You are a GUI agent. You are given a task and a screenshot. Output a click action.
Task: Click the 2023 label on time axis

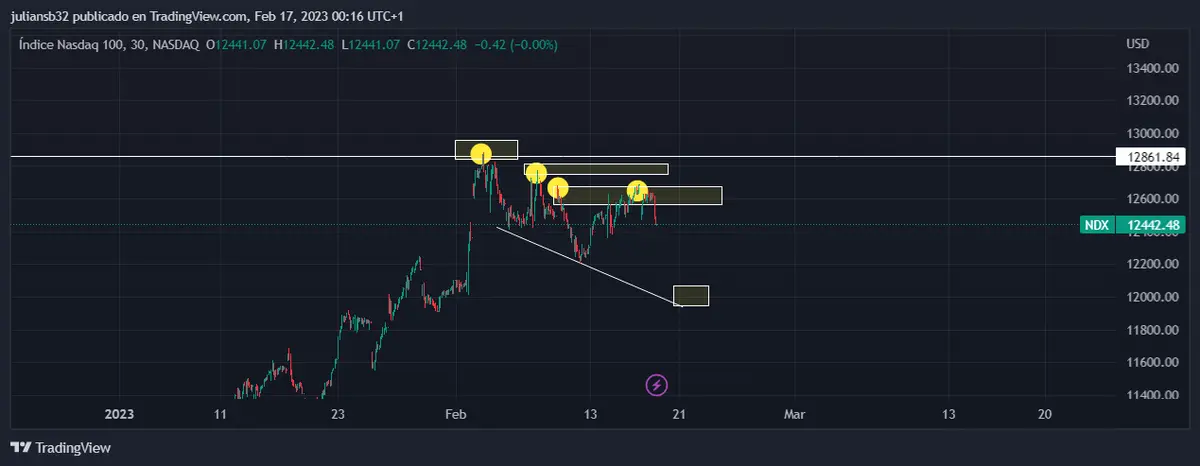[x=119, y=414]
